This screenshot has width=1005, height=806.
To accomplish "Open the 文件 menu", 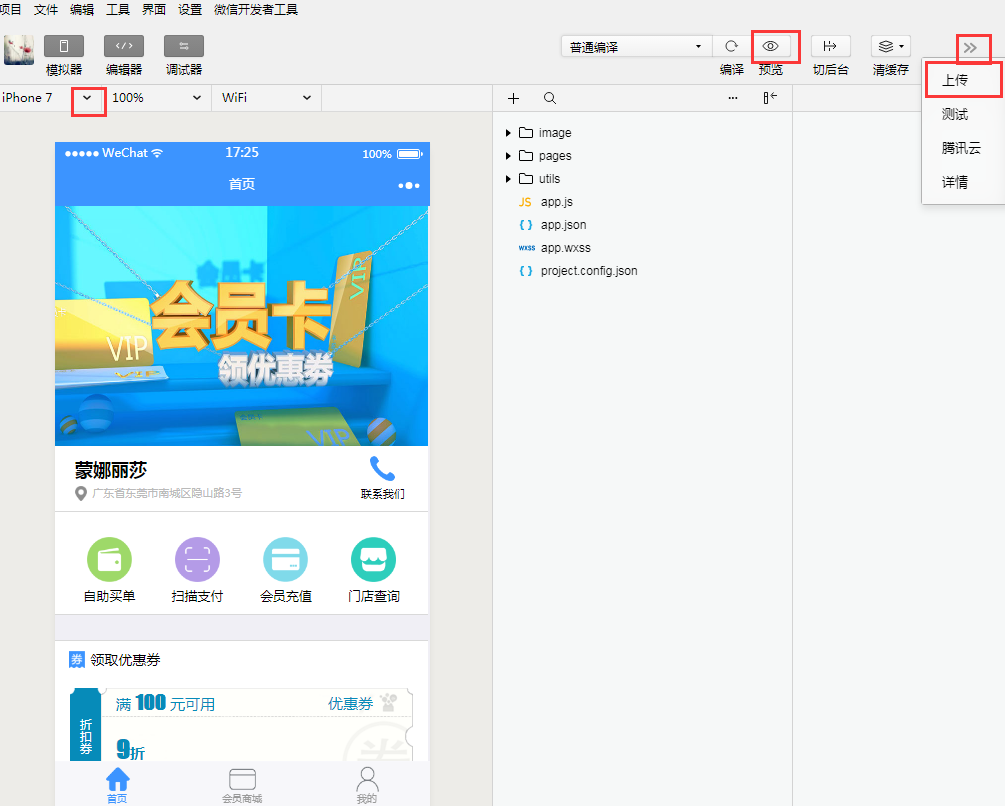I will pos(46,10).
